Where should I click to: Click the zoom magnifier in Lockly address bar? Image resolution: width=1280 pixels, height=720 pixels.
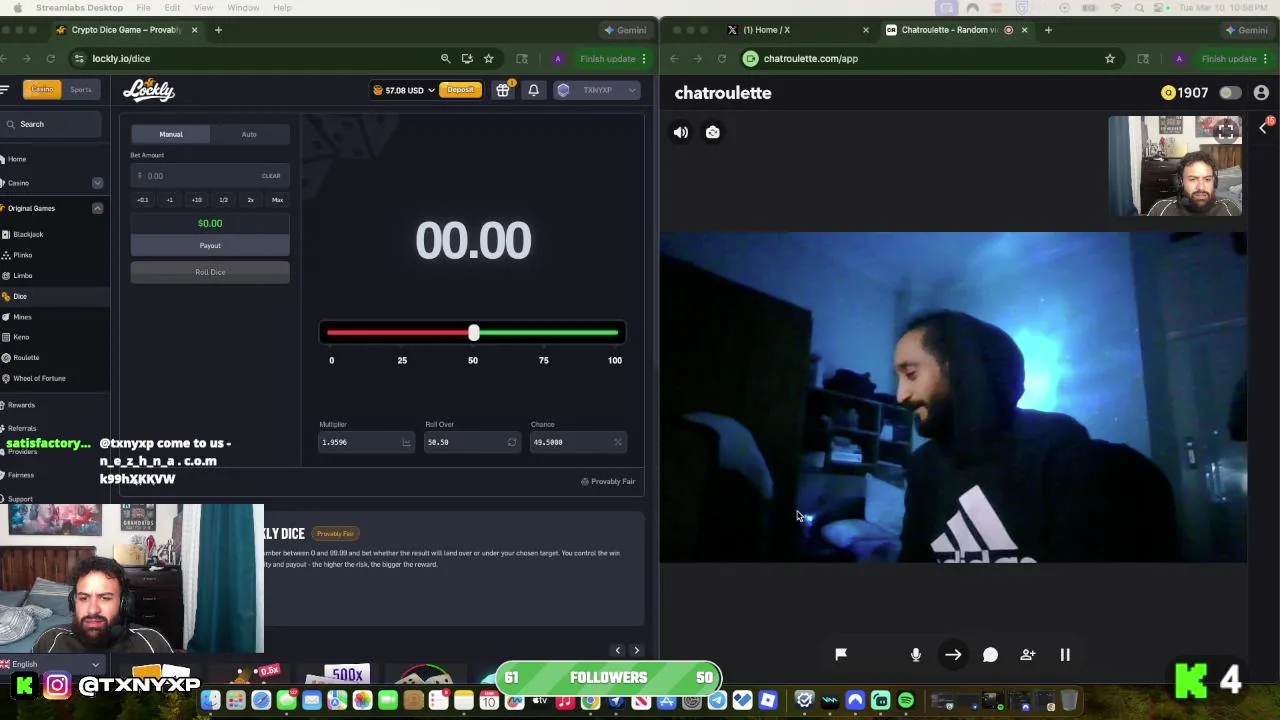tap(446, 59)
